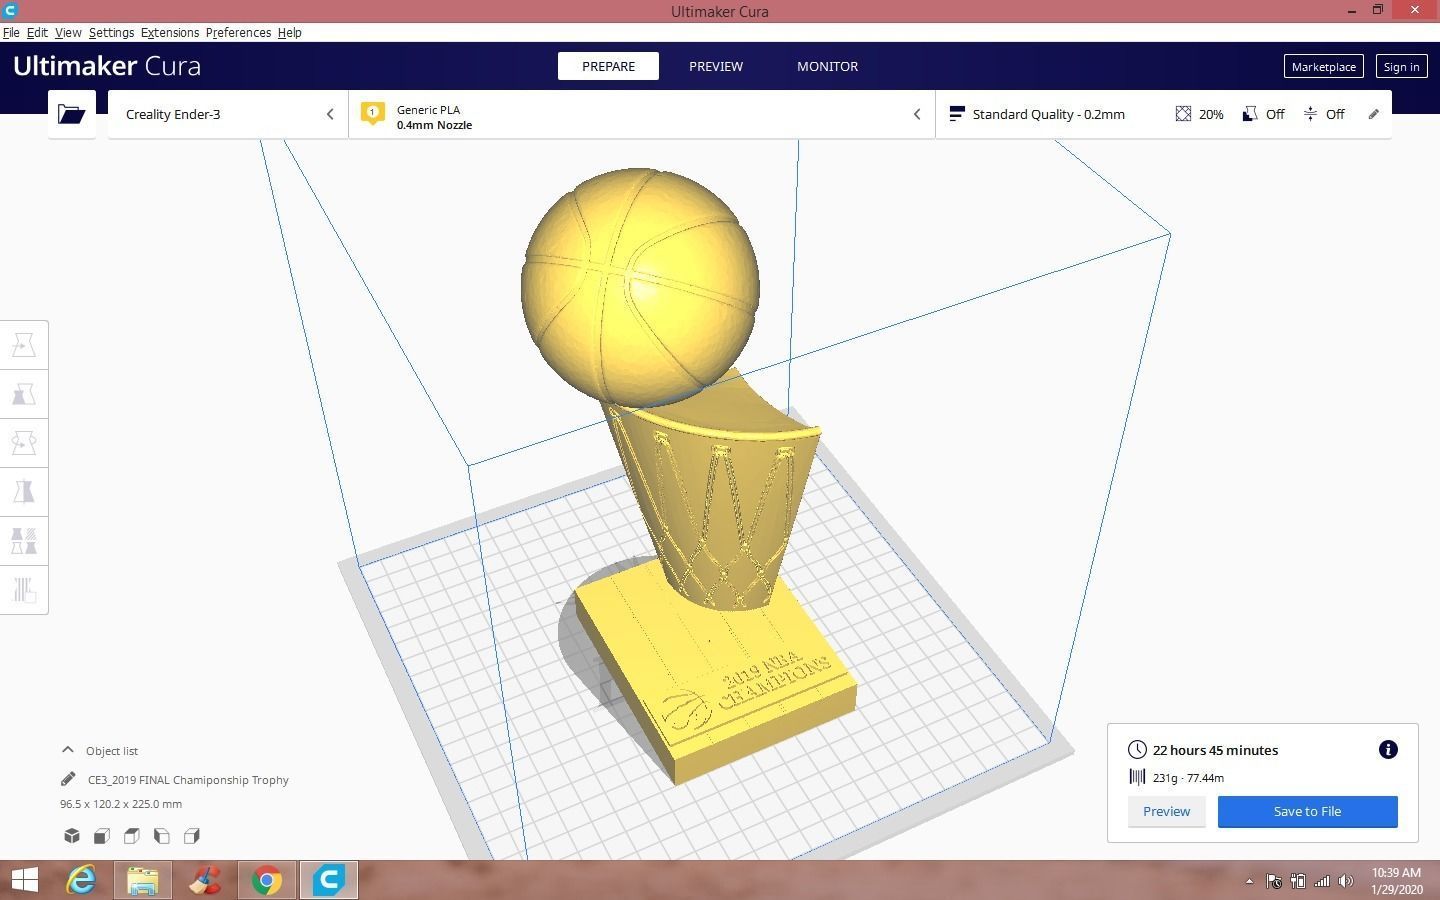Click the pencil edit icon in print settings
This screenshot has width=1440, height=900.
pyautogui.click(x=1374, y=114)
